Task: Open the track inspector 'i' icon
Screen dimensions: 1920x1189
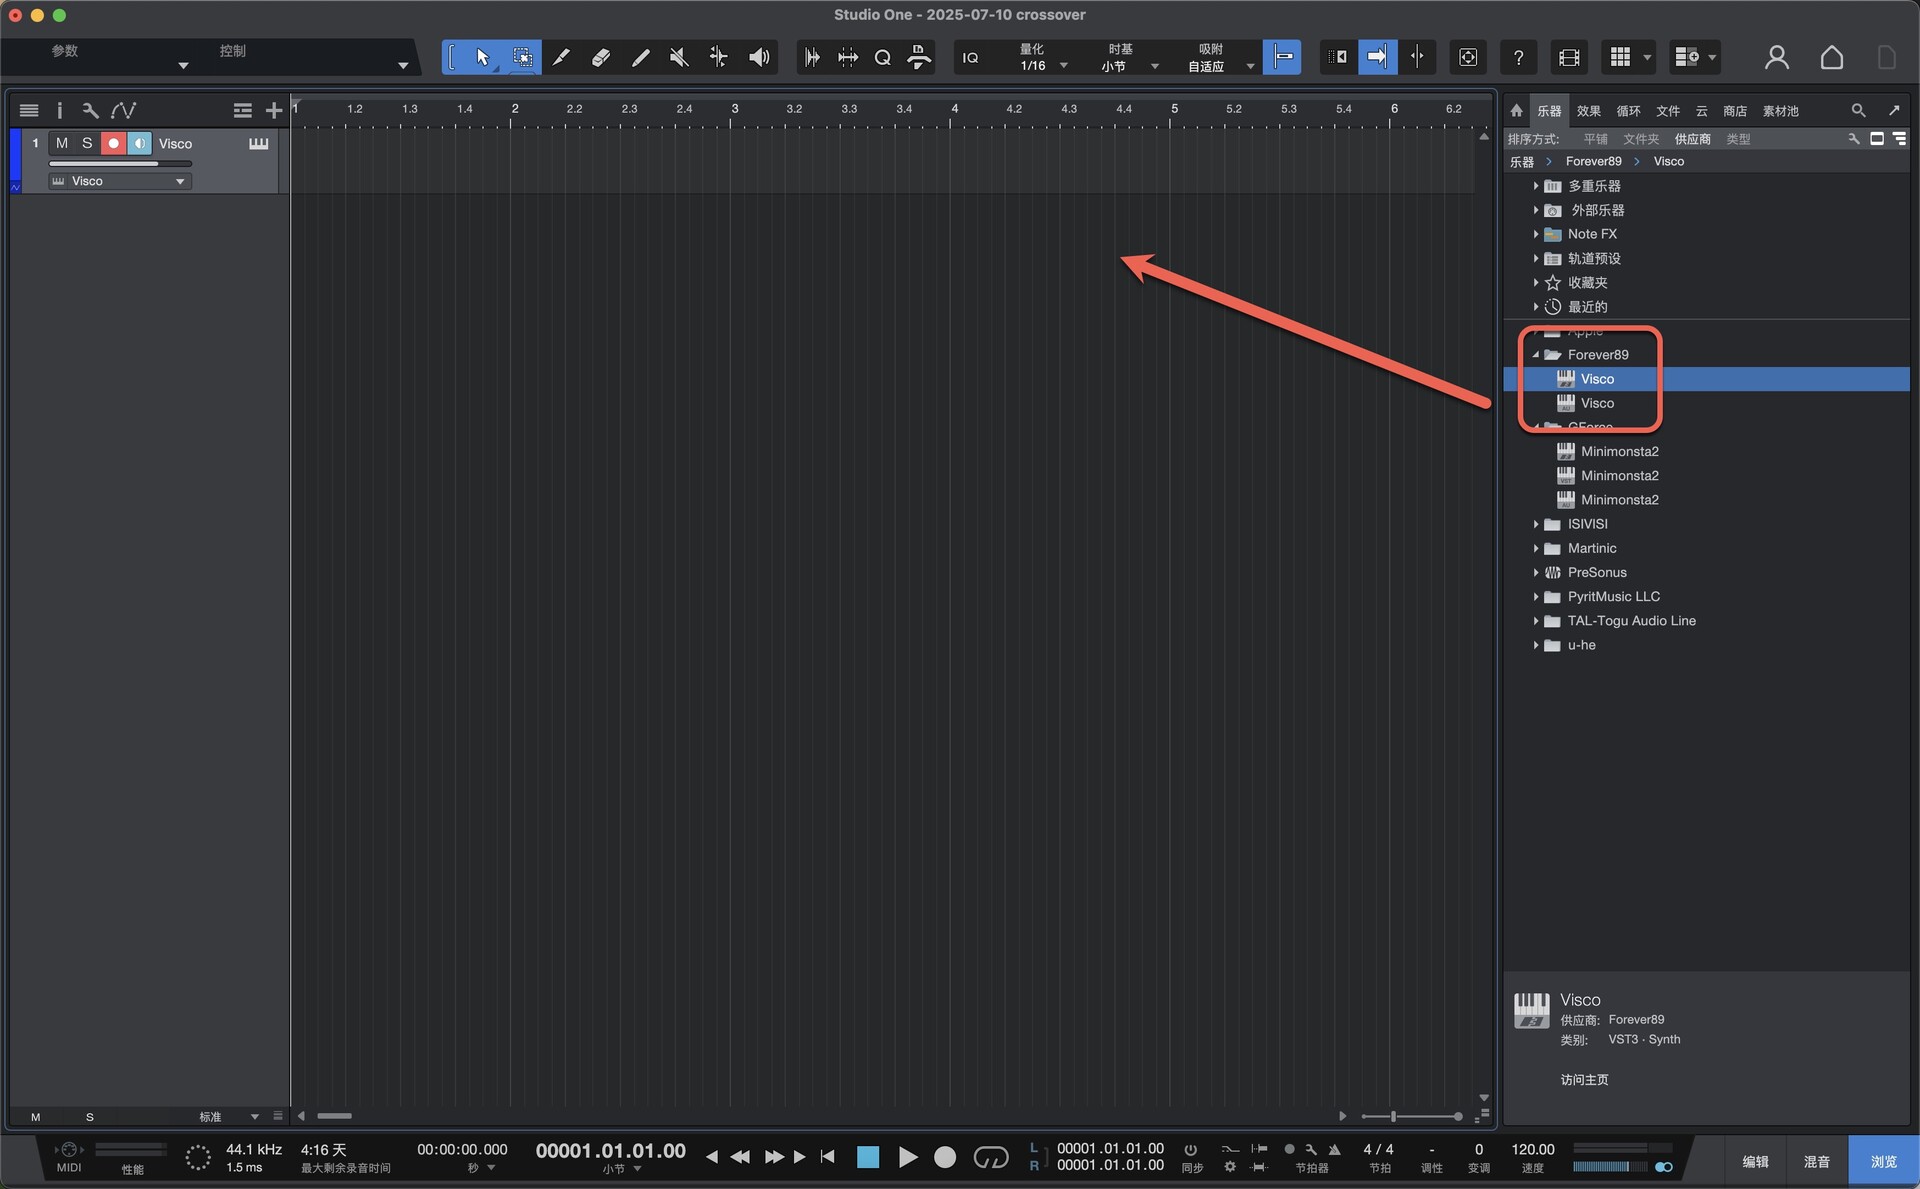Action: tap(59, 111)
